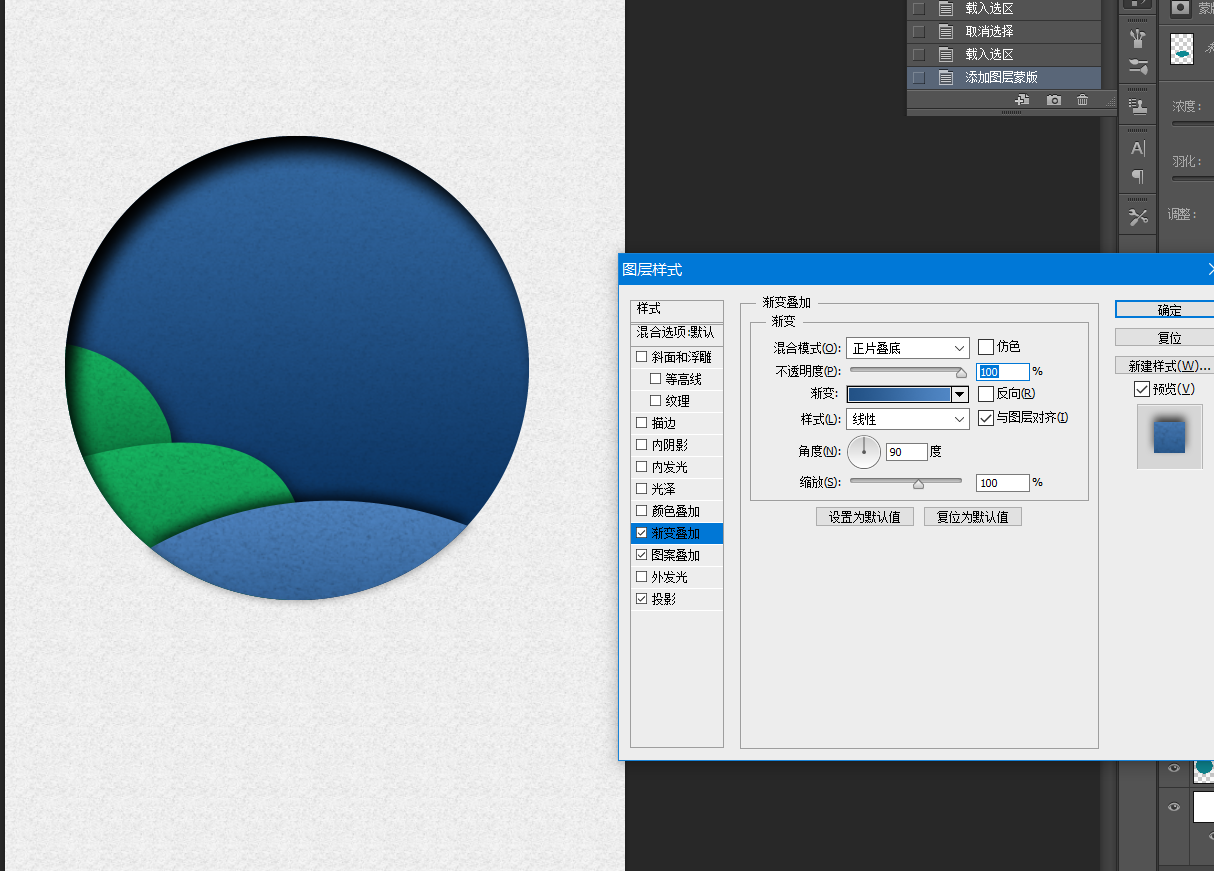Image resolution: width=1214 pixels, height=871 pixels.
Task: Enable 等高线 sub-option checkbox
Action: click(656, 379)
